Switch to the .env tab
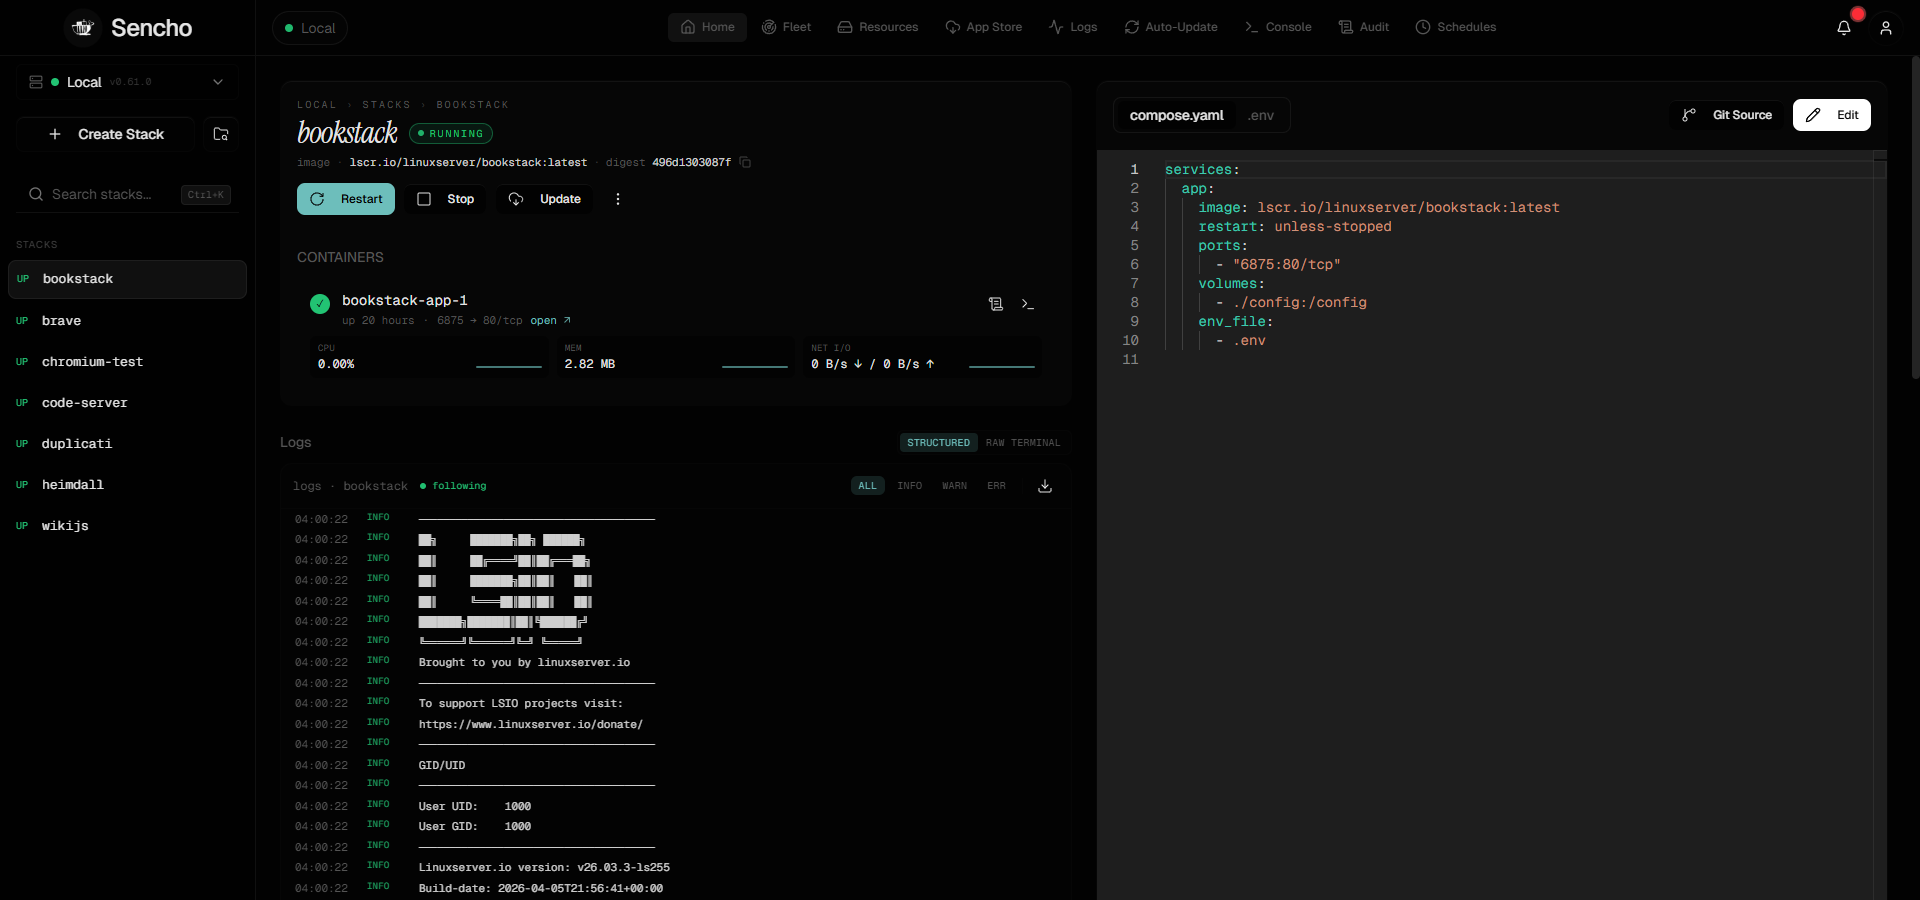Viewport: 1920px width, 900px height. coord(1261,115)
